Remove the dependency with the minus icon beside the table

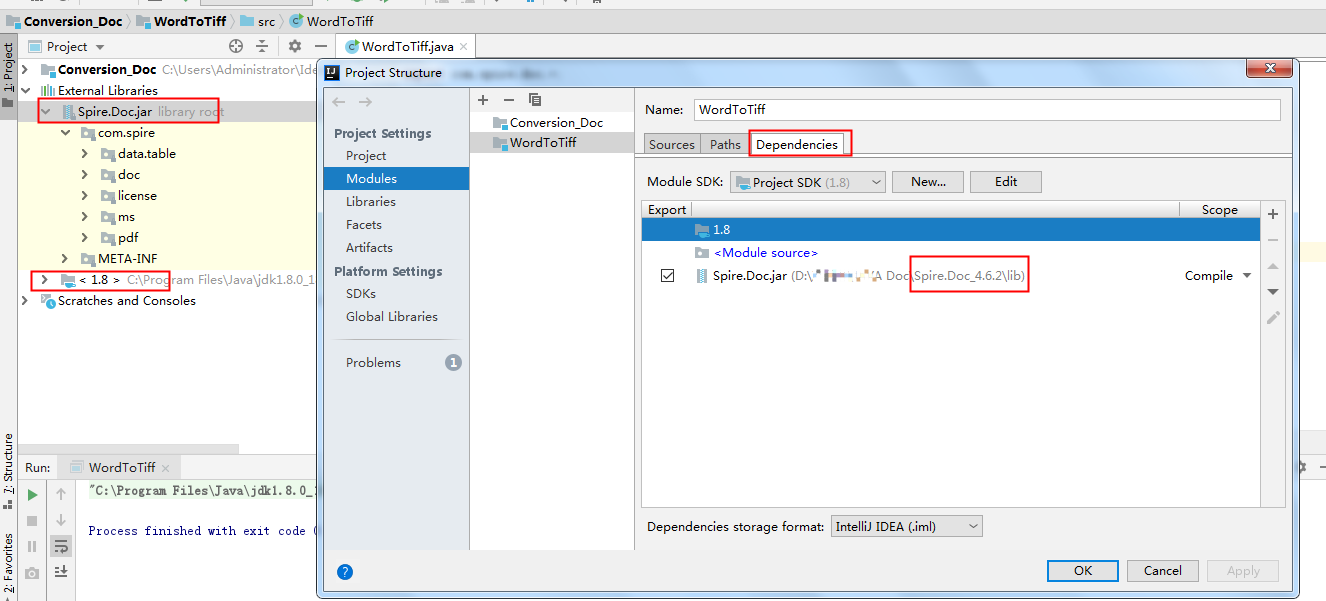tap(1273, 240)
